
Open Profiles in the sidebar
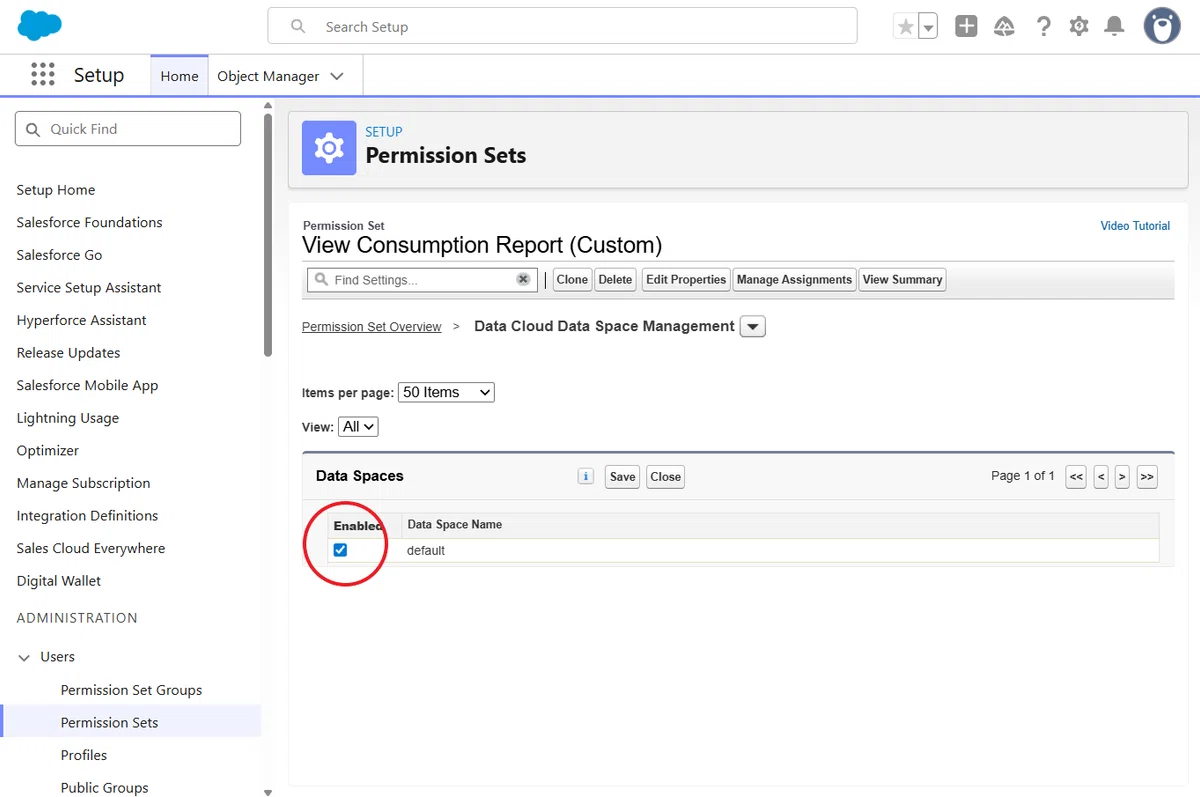coord(84,755)
